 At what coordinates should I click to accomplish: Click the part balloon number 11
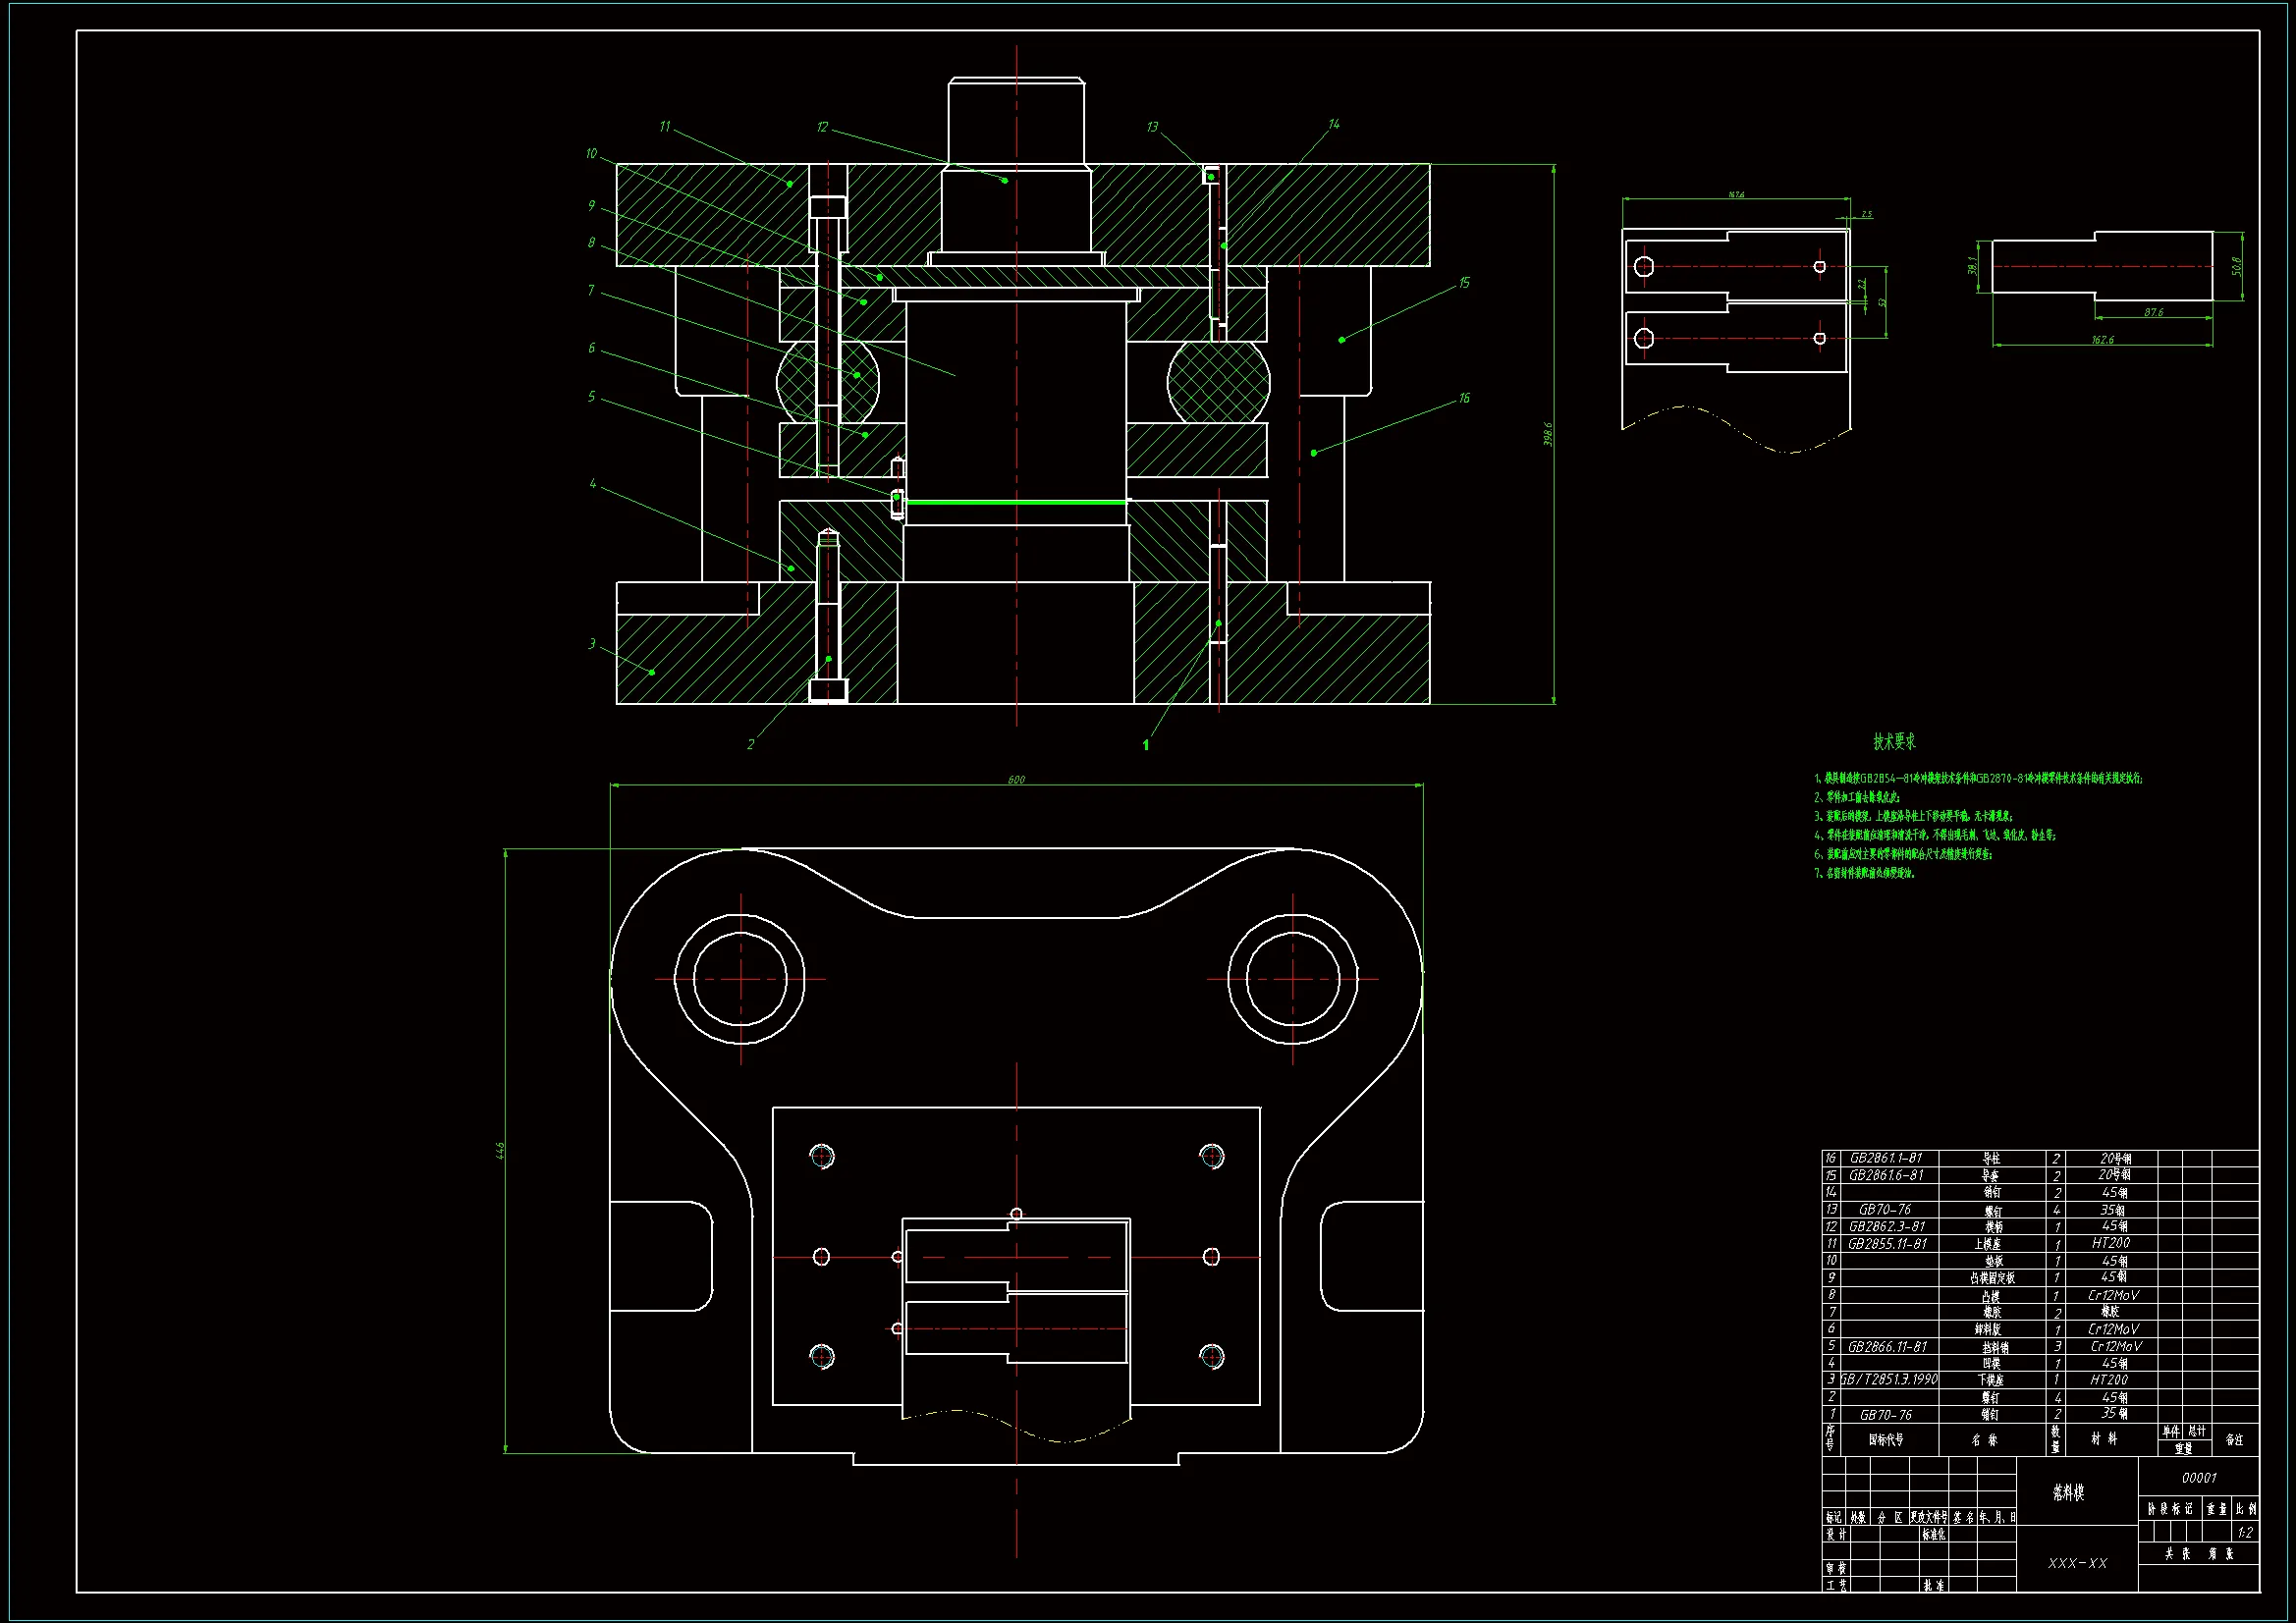tap(665, 127)
